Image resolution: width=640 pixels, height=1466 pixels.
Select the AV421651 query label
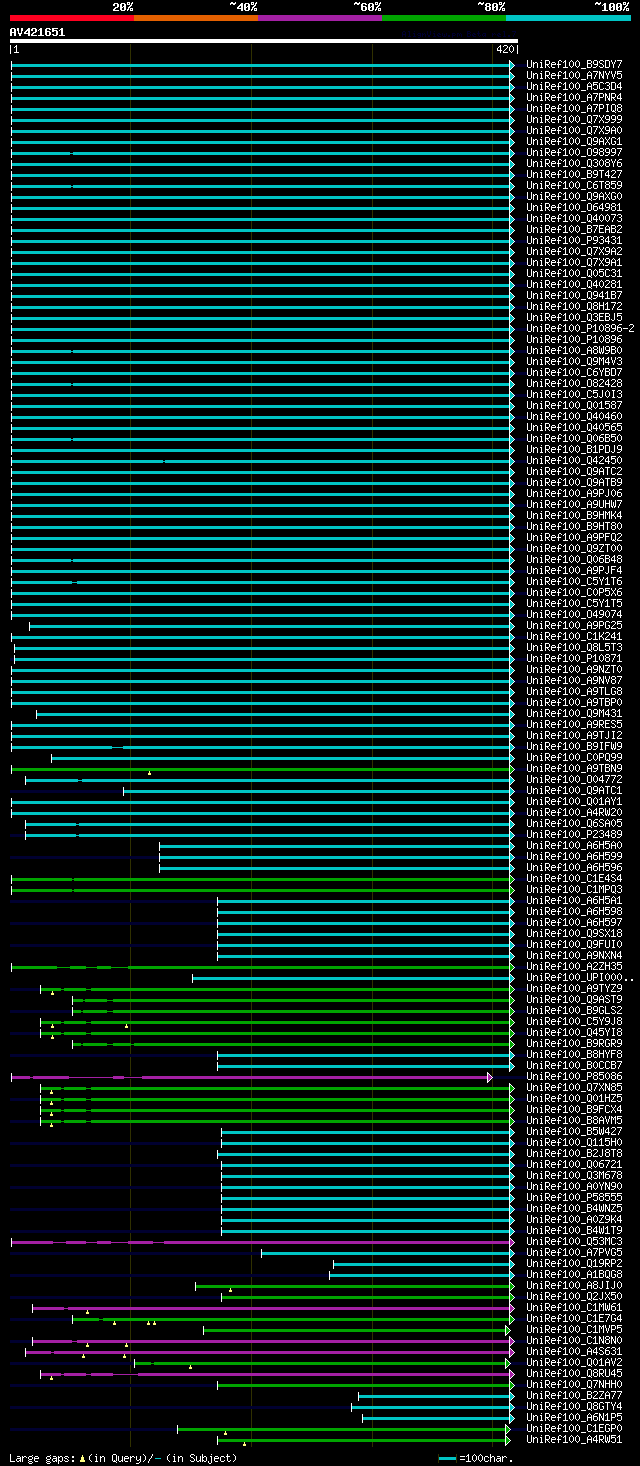(37, 32)
